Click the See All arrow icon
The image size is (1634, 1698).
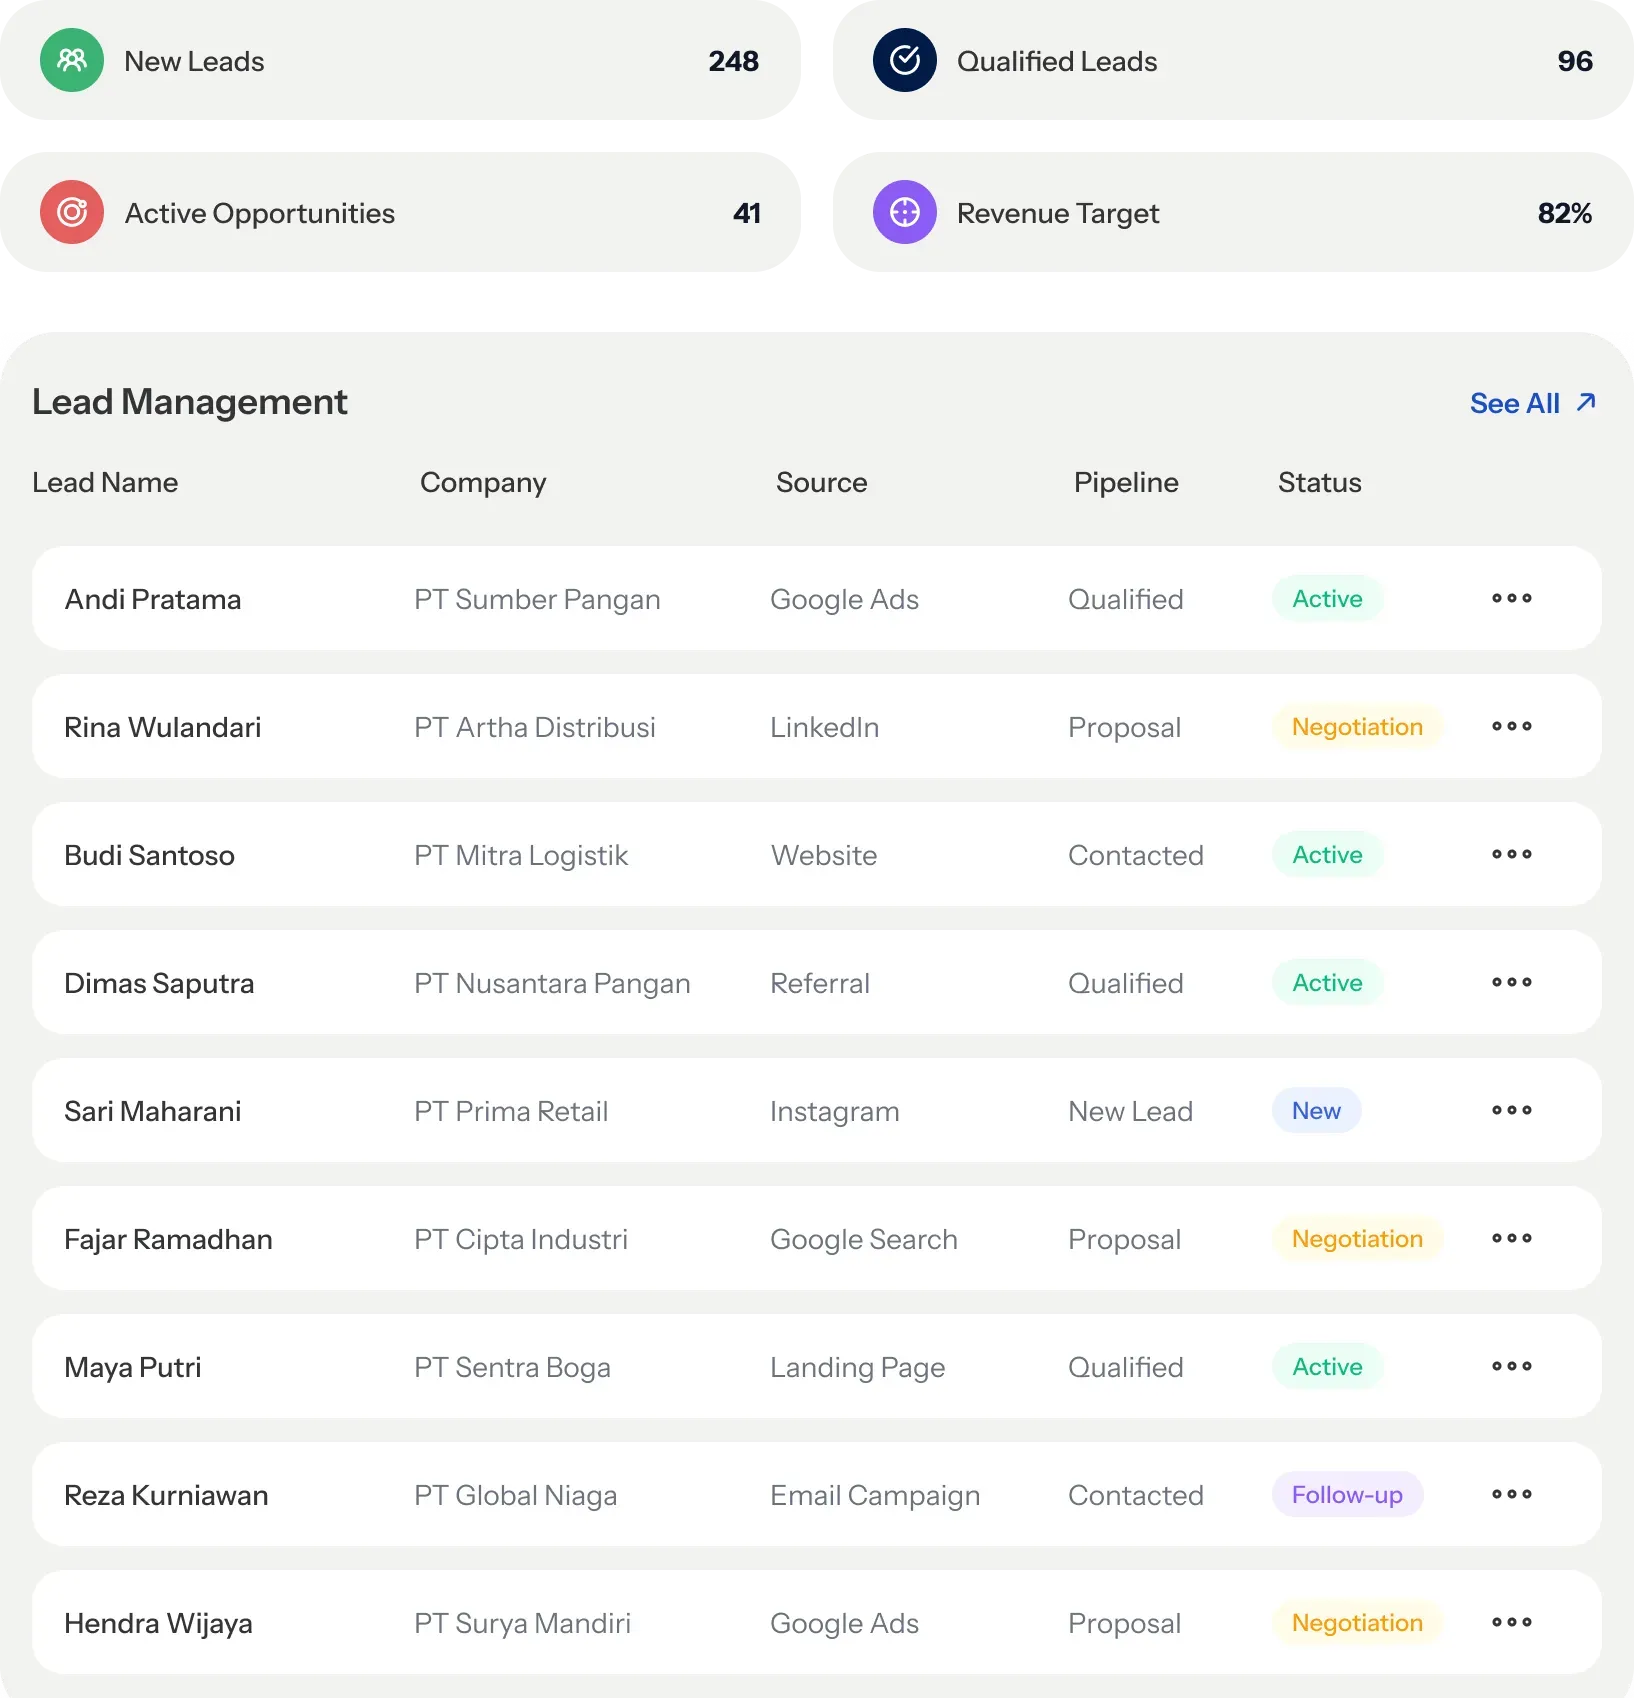(1586, 402)
